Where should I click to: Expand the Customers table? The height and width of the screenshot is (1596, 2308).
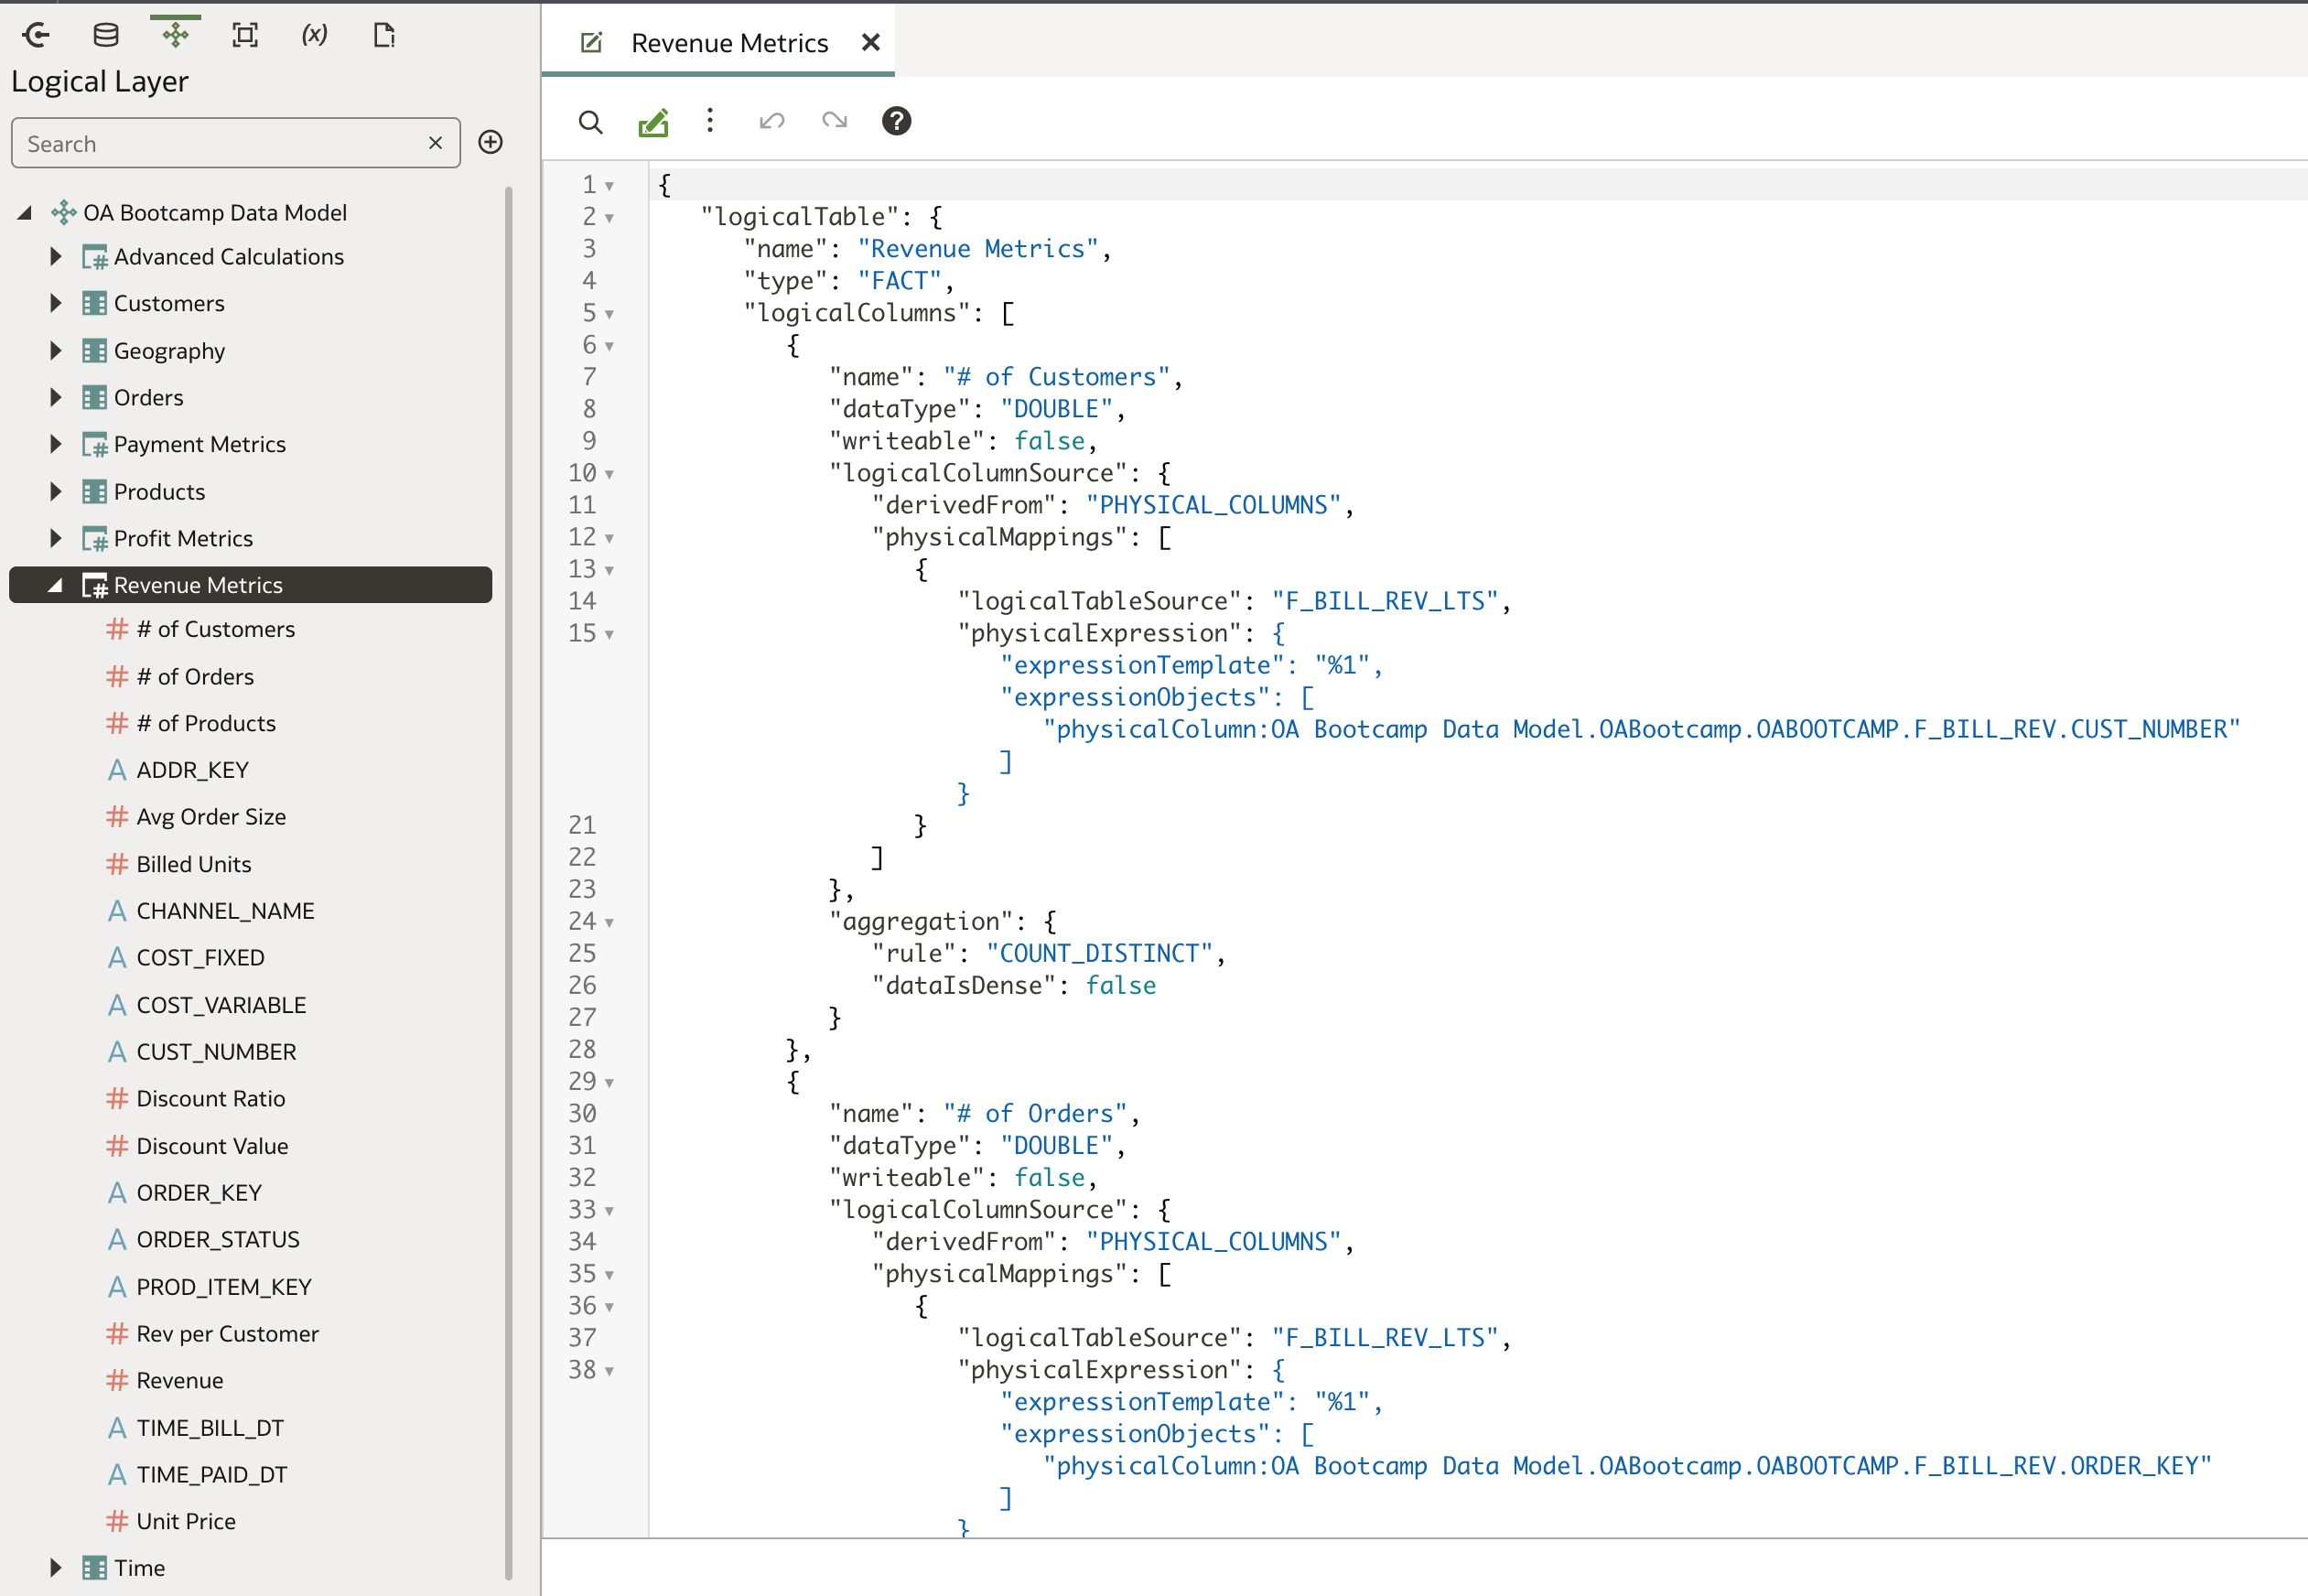[x=56, y=303]
